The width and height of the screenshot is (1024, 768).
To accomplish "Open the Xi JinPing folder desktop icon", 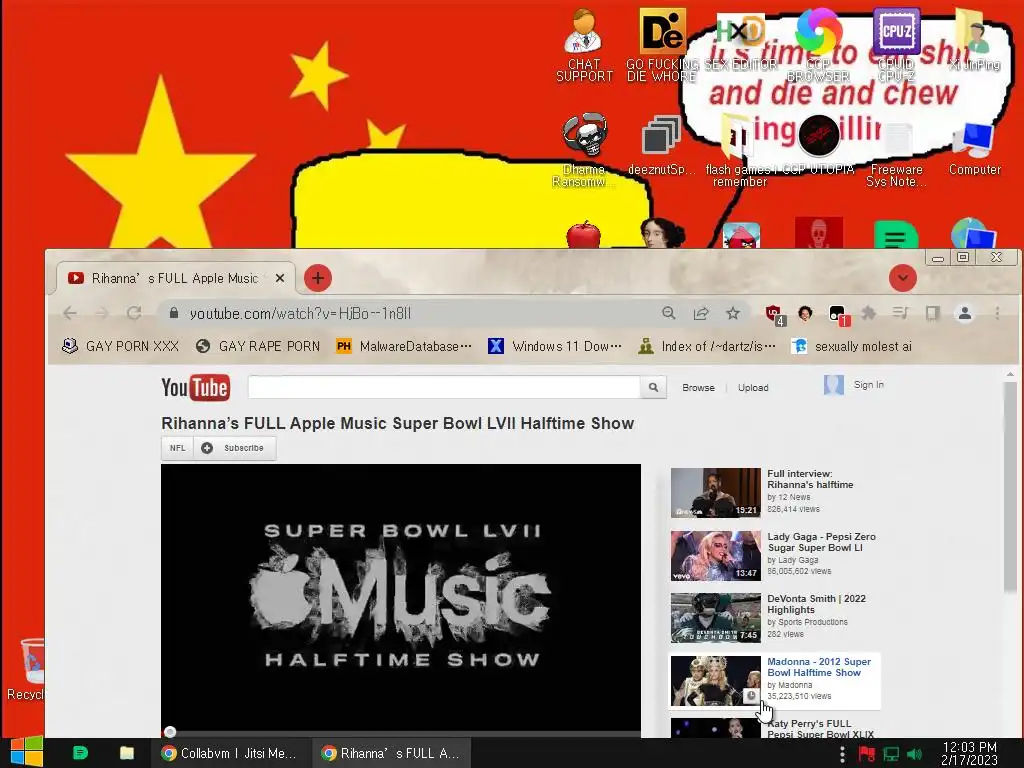I will point(974,40).
